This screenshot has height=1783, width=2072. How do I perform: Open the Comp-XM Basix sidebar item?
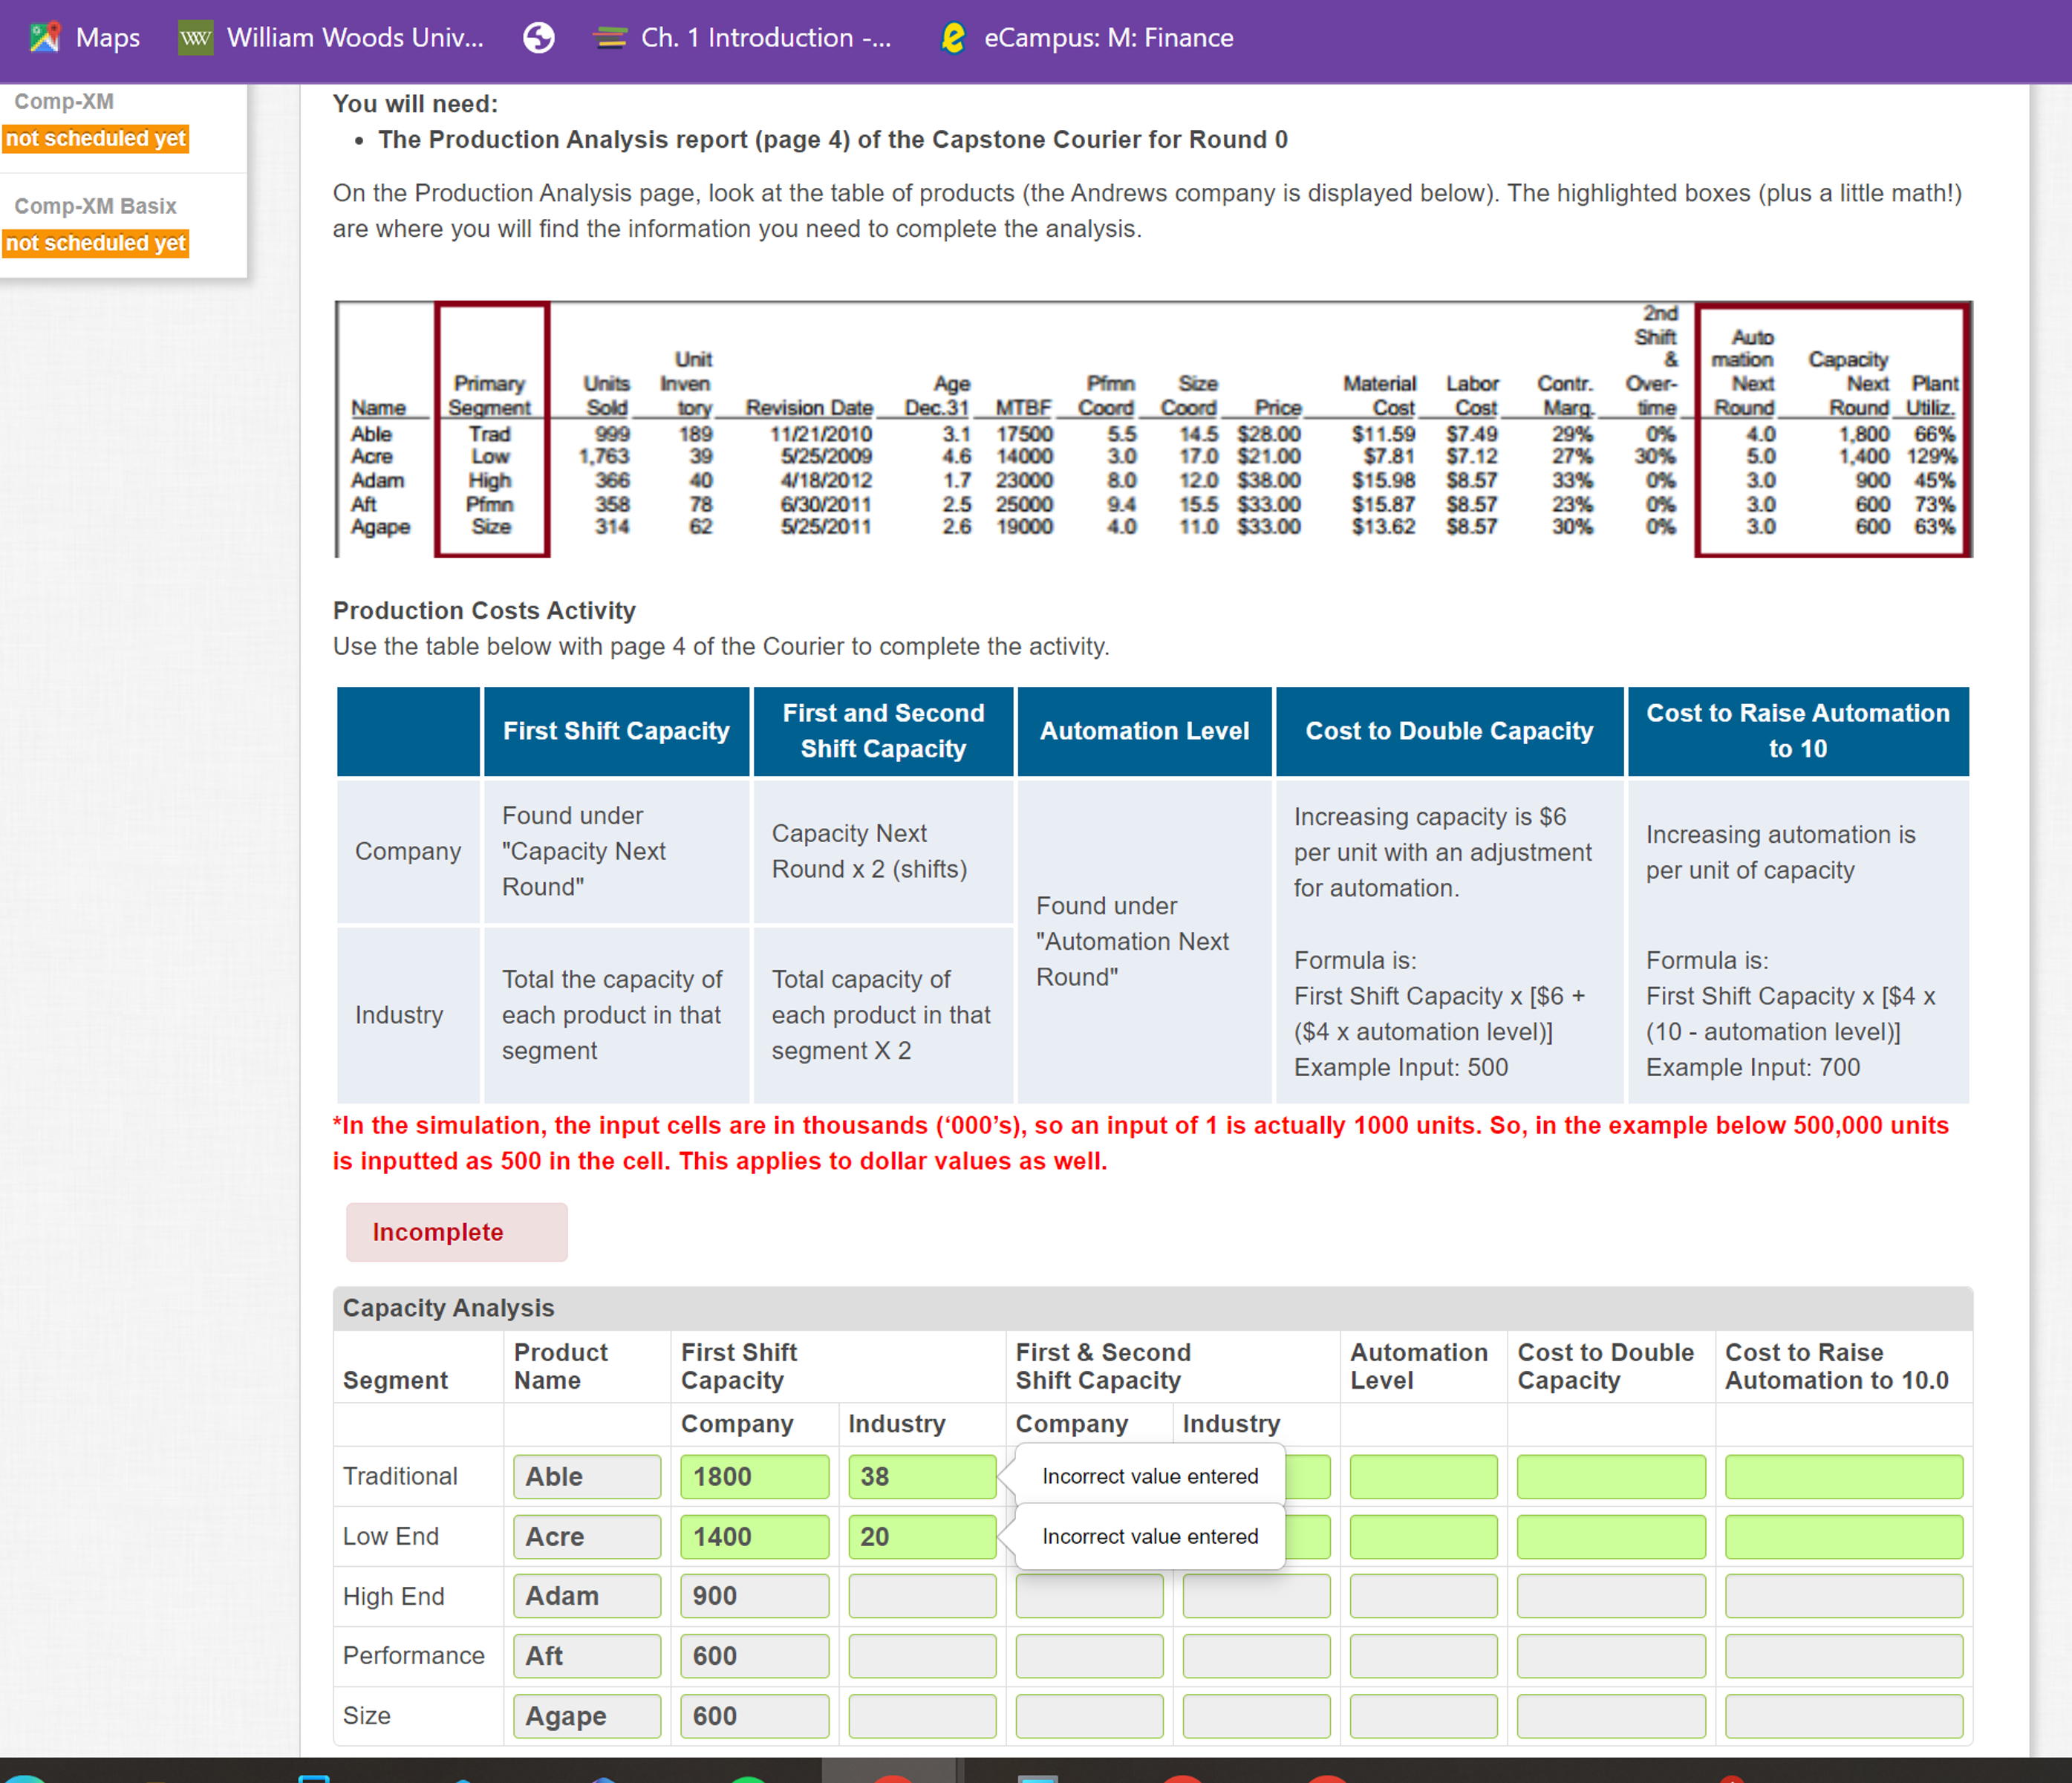pyautogui.click(x=95, y=206)
